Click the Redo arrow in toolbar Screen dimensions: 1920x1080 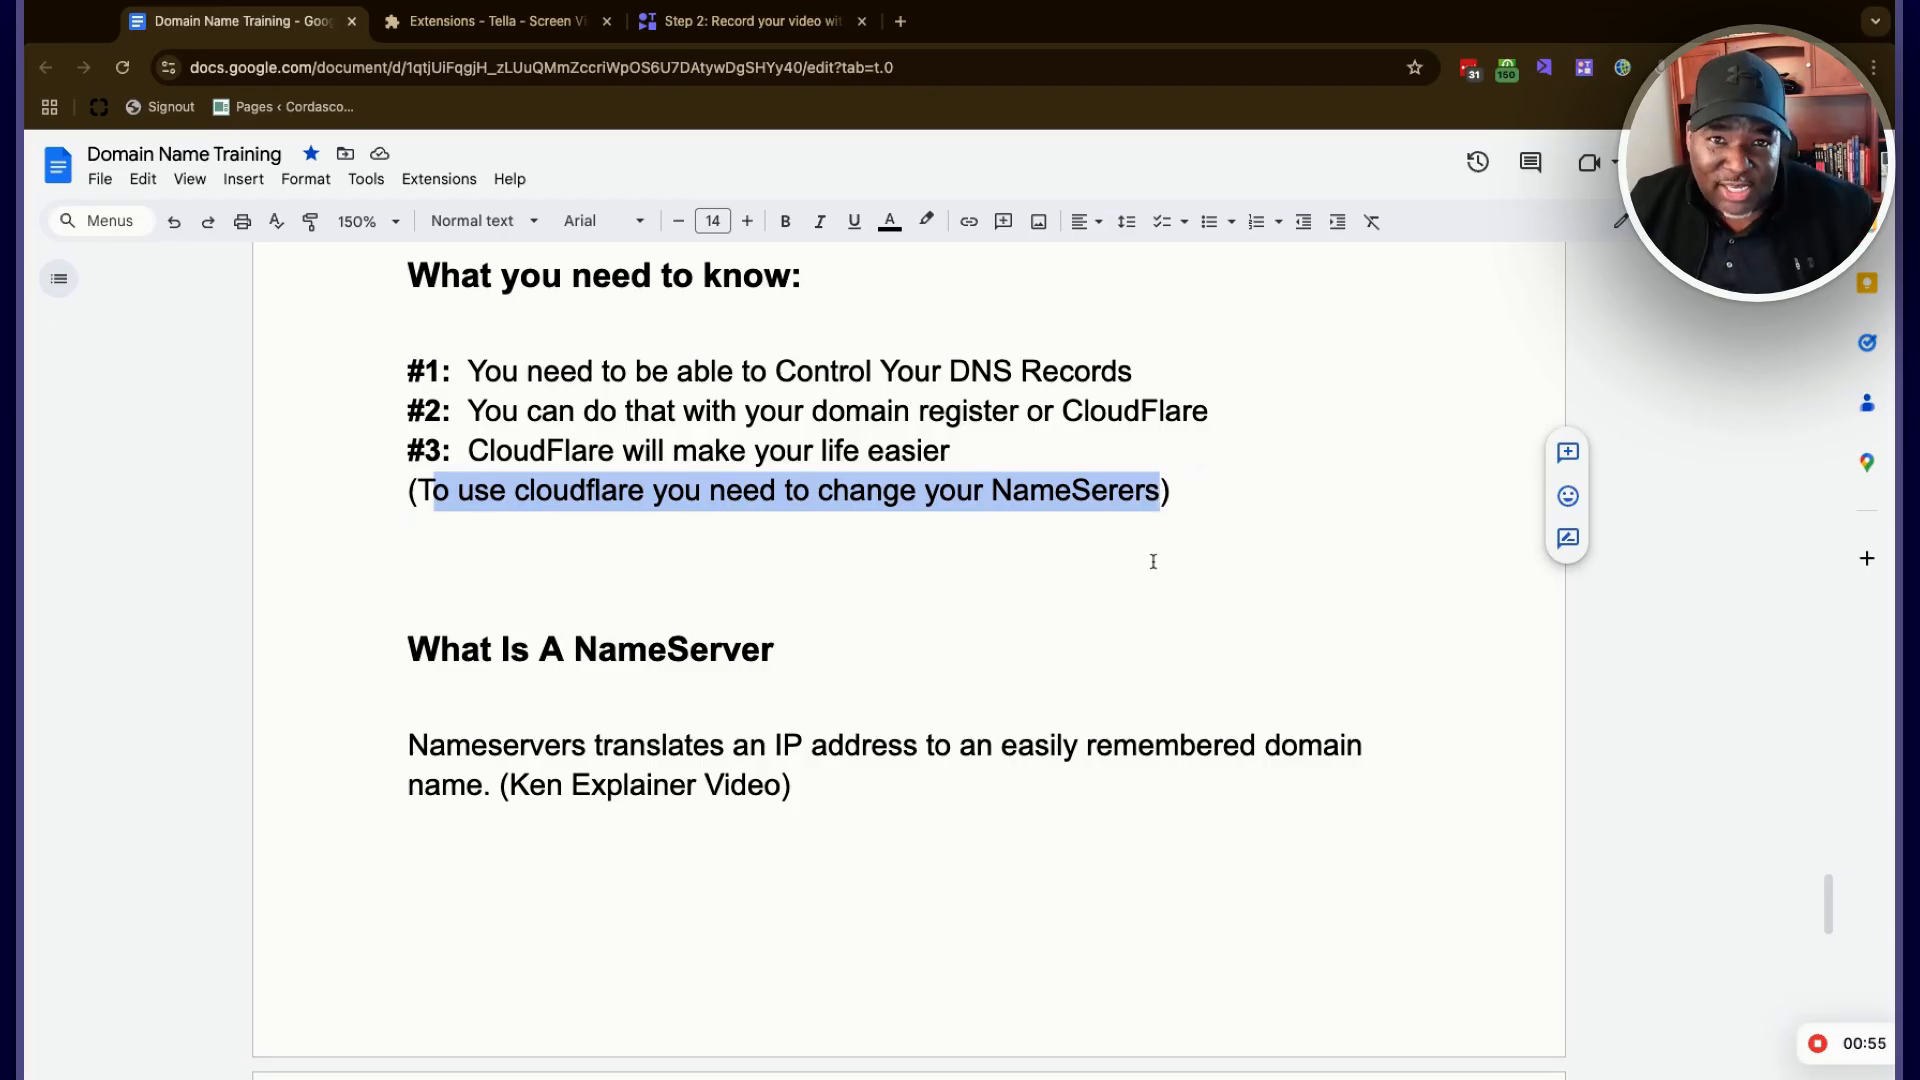point(208,222)
